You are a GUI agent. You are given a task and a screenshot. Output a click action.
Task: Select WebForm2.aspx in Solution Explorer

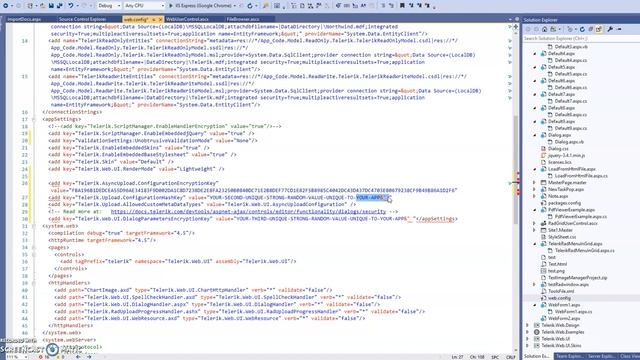pos(564,318)
